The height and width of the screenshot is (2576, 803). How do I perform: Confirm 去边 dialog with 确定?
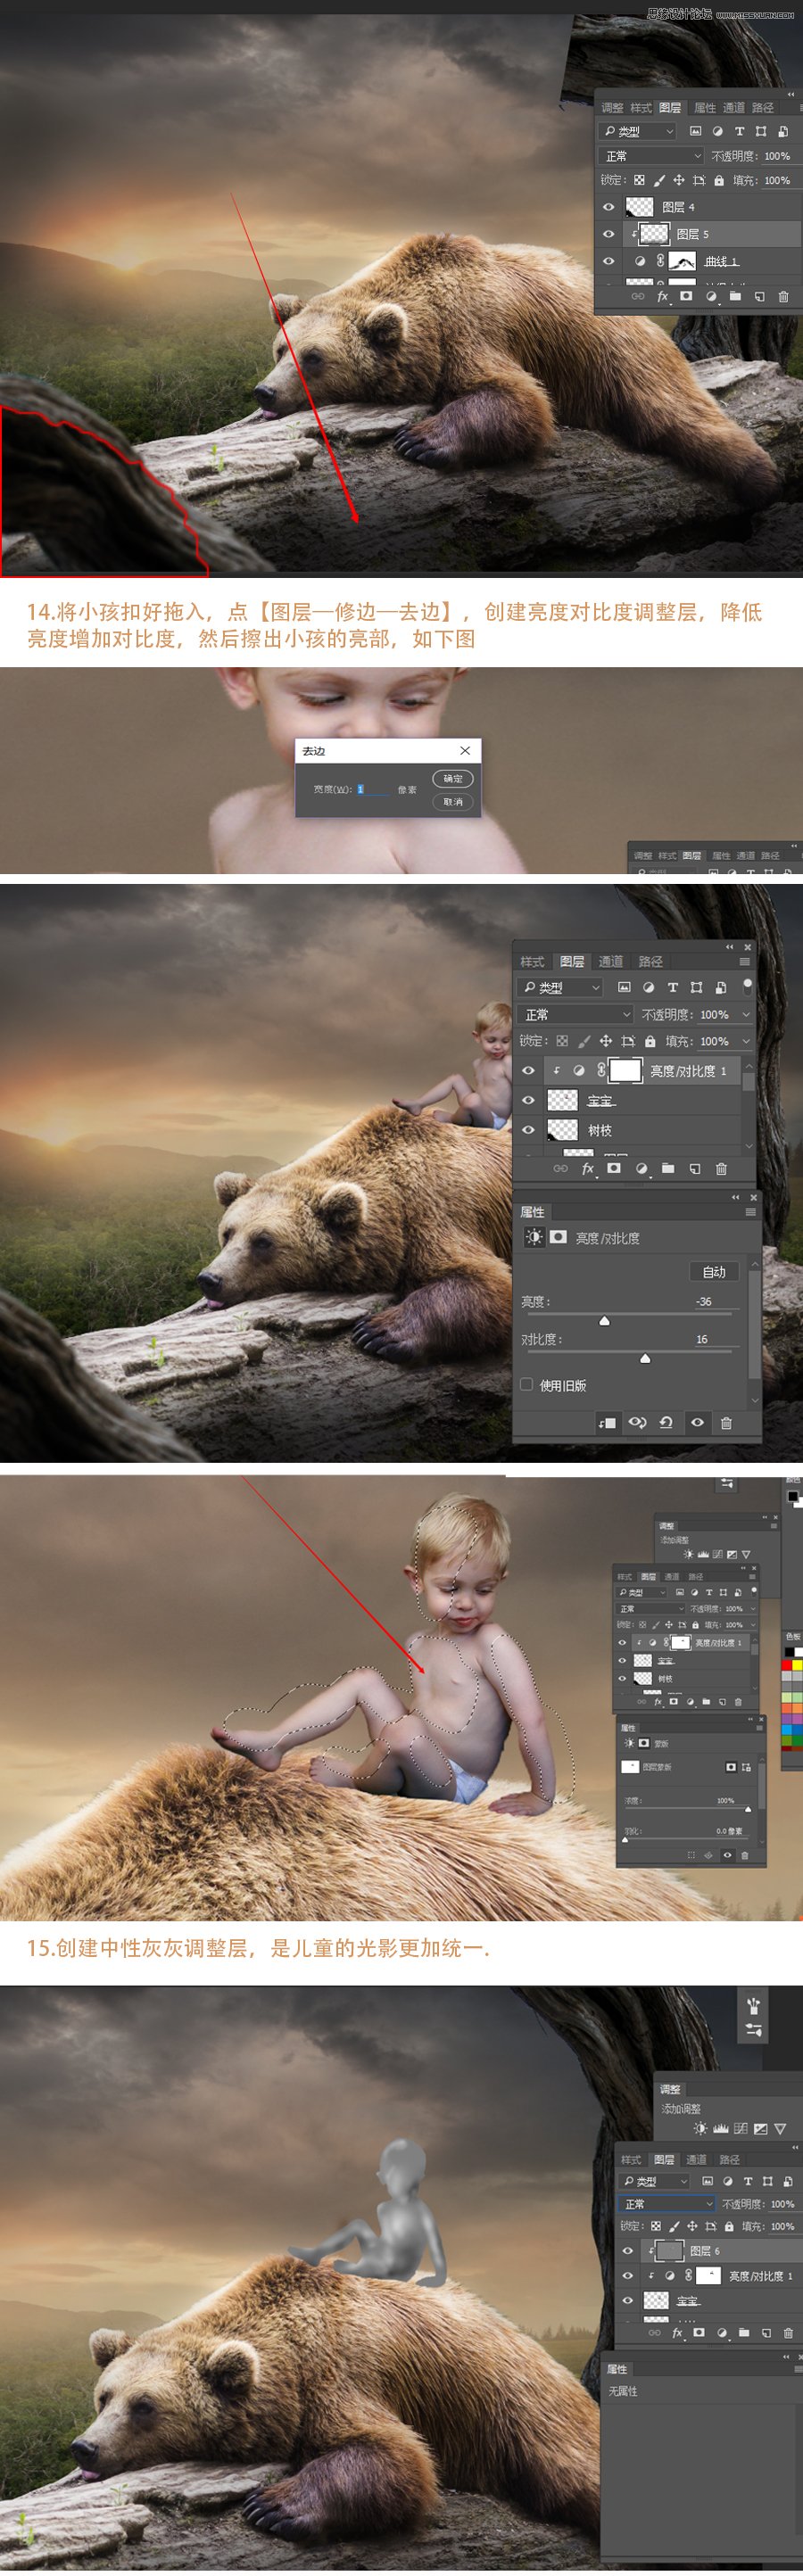(453, 778)
